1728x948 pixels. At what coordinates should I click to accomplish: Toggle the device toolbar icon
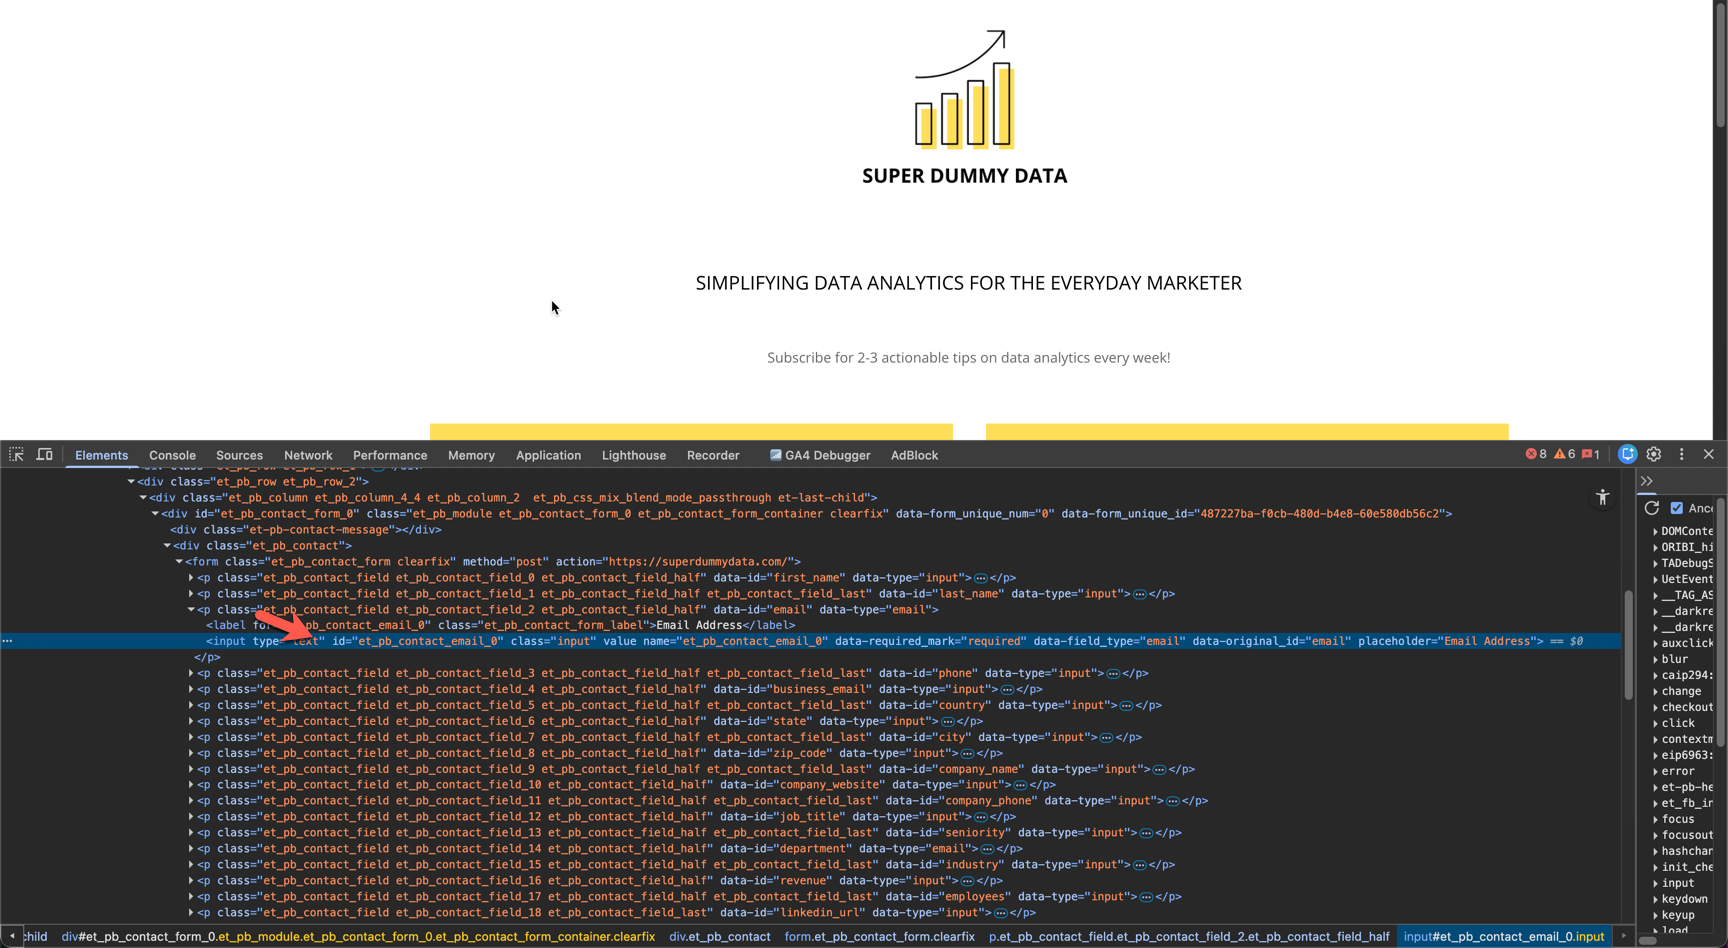(45, 454)
